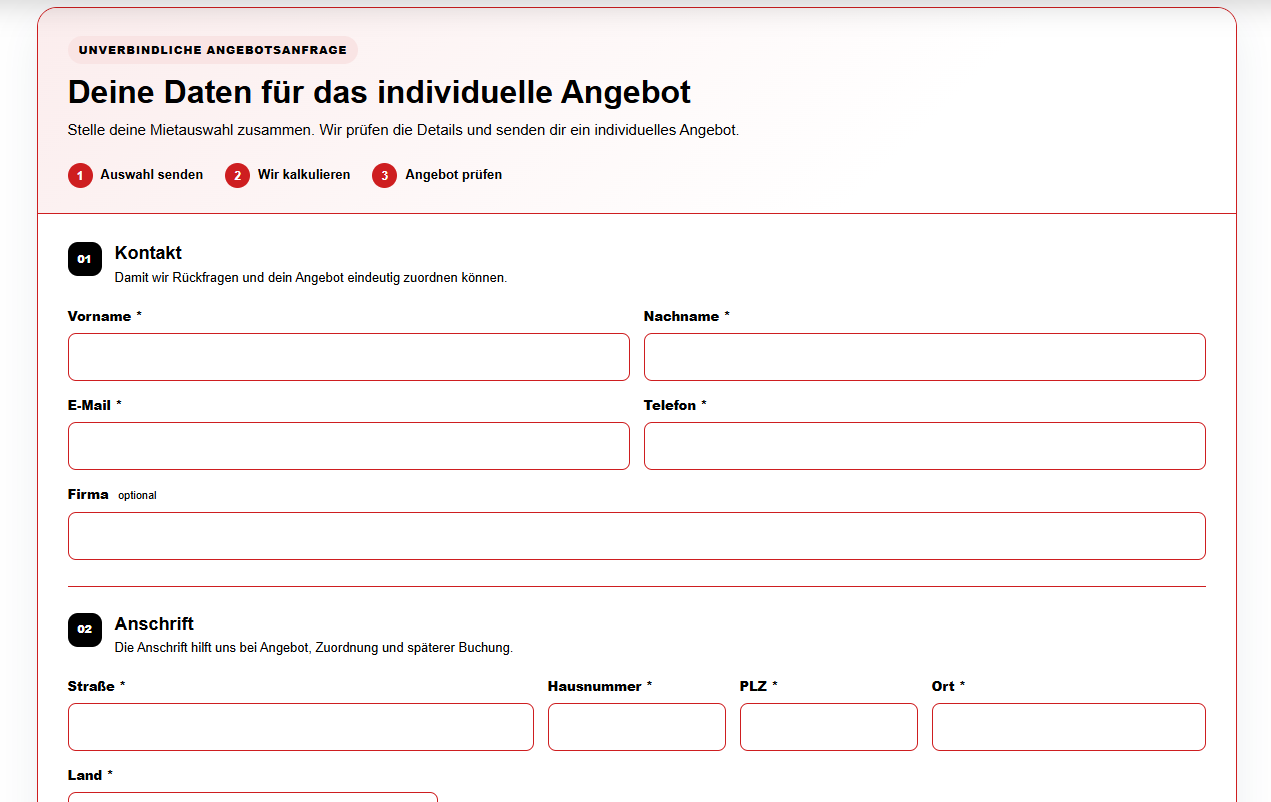Focus the Telefon input field
Image resolution: width=1271 pixels, height=802 pixels.
pyautogui.click(x=925, y=446)
